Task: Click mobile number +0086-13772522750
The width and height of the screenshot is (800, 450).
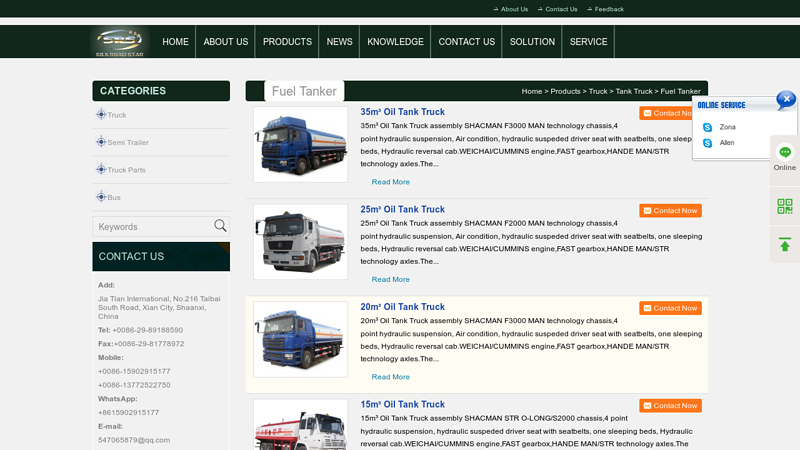Action: 134,385
